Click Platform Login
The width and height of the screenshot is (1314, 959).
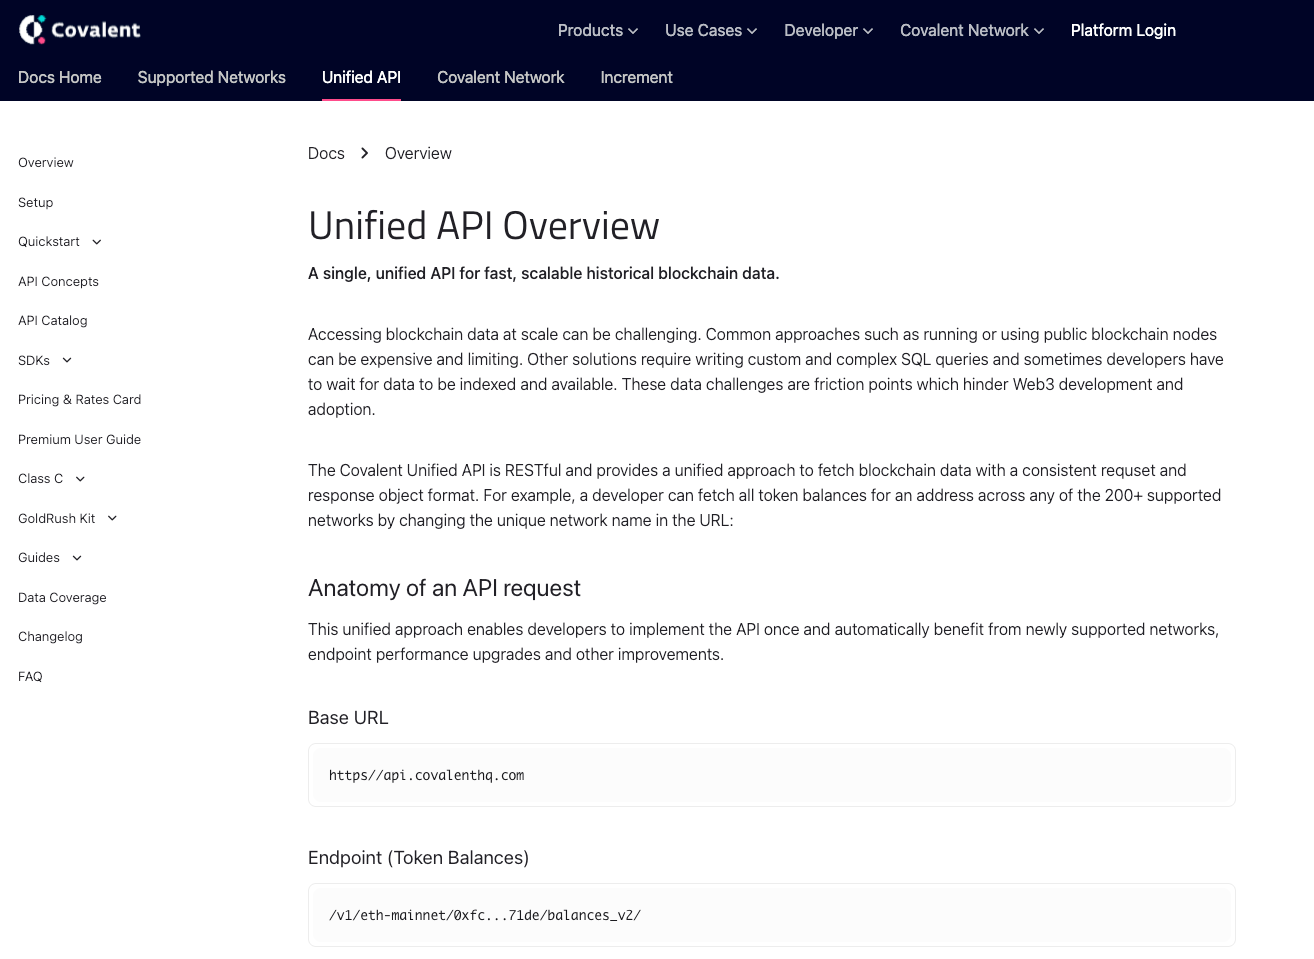click(1123, 30)
